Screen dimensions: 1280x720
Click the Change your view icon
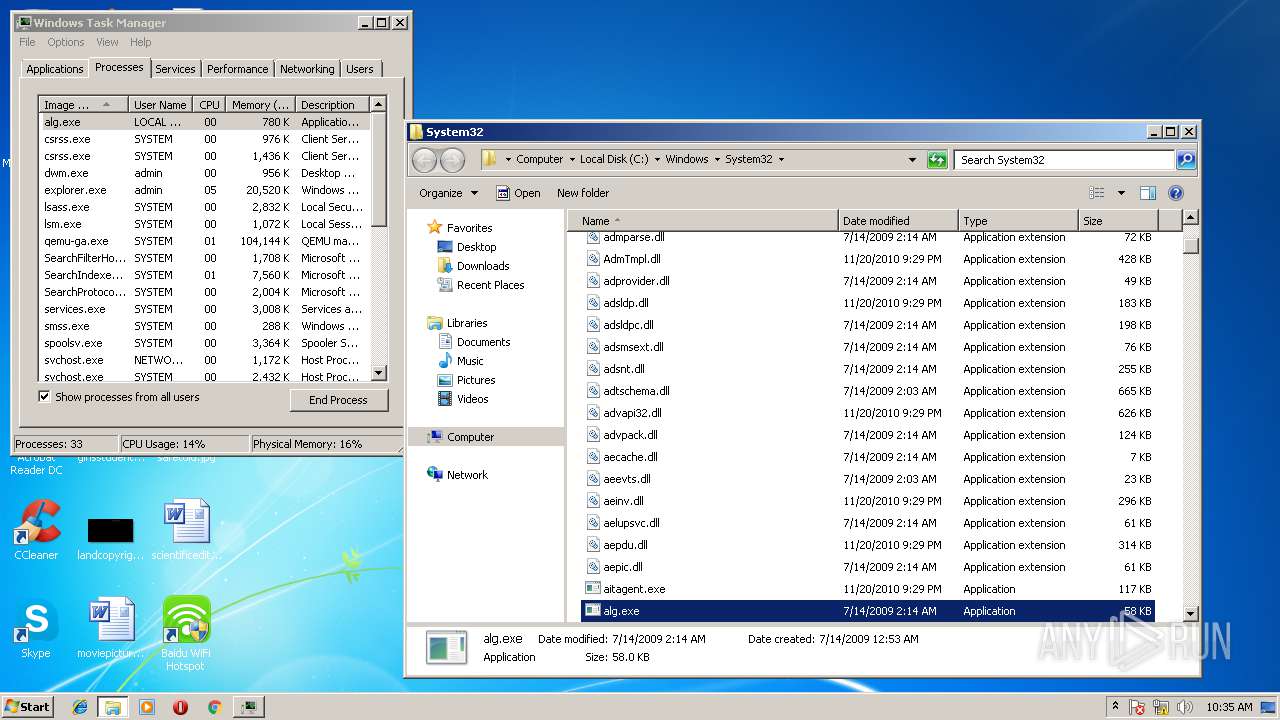point(1097,193)
